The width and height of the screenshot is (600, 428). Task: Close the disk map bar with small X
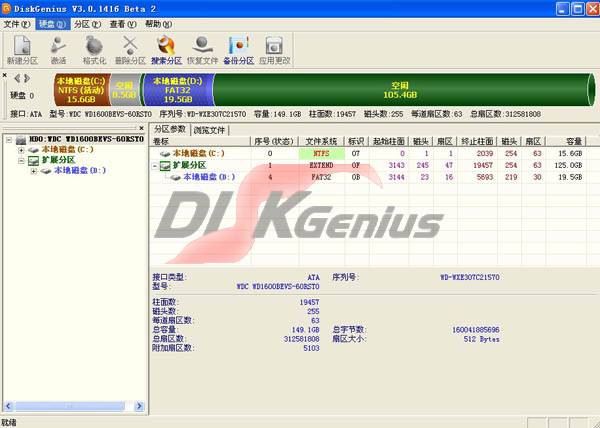click(x=5, y=75)
